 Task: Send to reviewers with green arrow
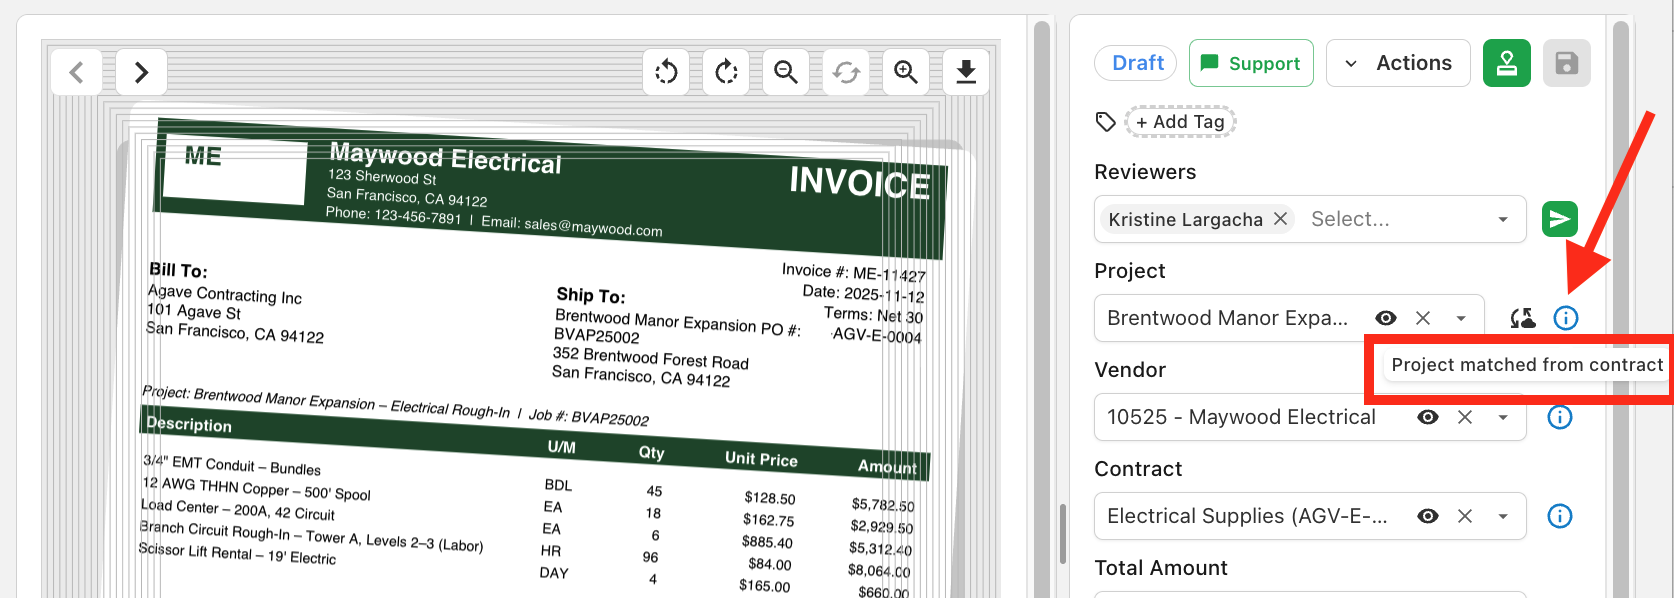(x=1560, y=219)
